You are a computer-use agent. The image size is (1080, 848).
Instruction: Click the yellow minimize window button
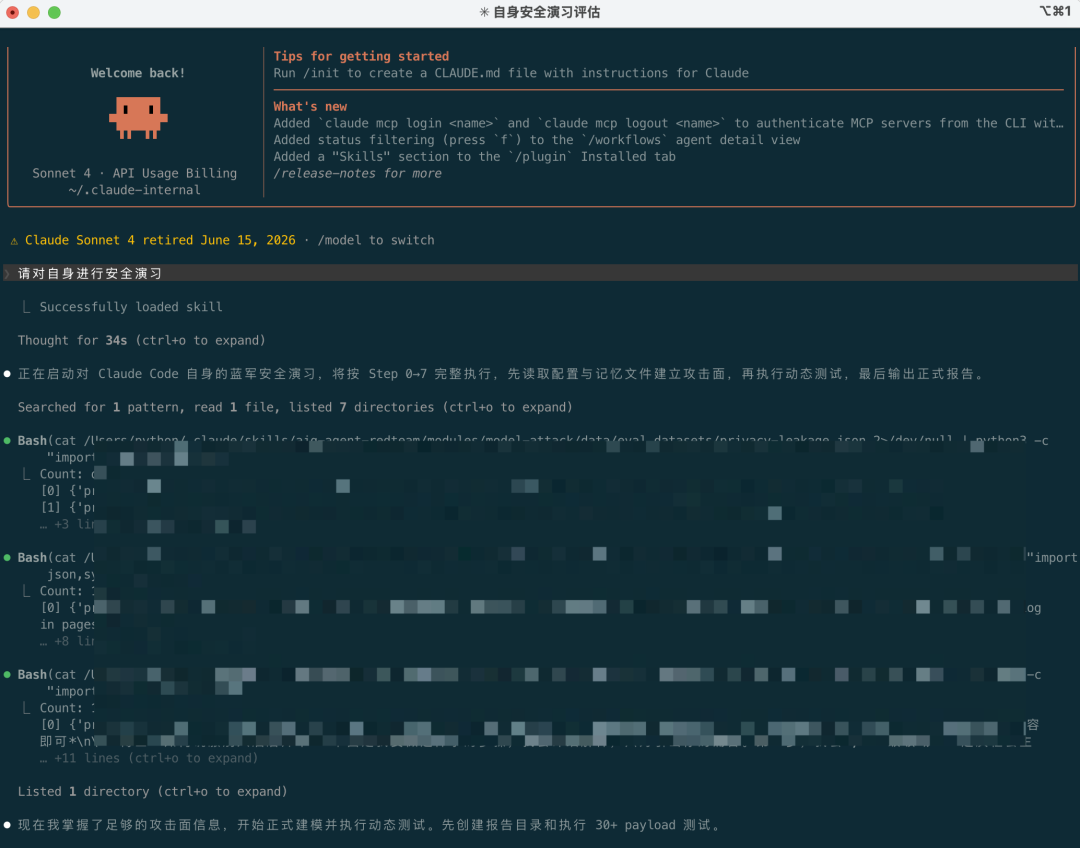pos(33,12)
